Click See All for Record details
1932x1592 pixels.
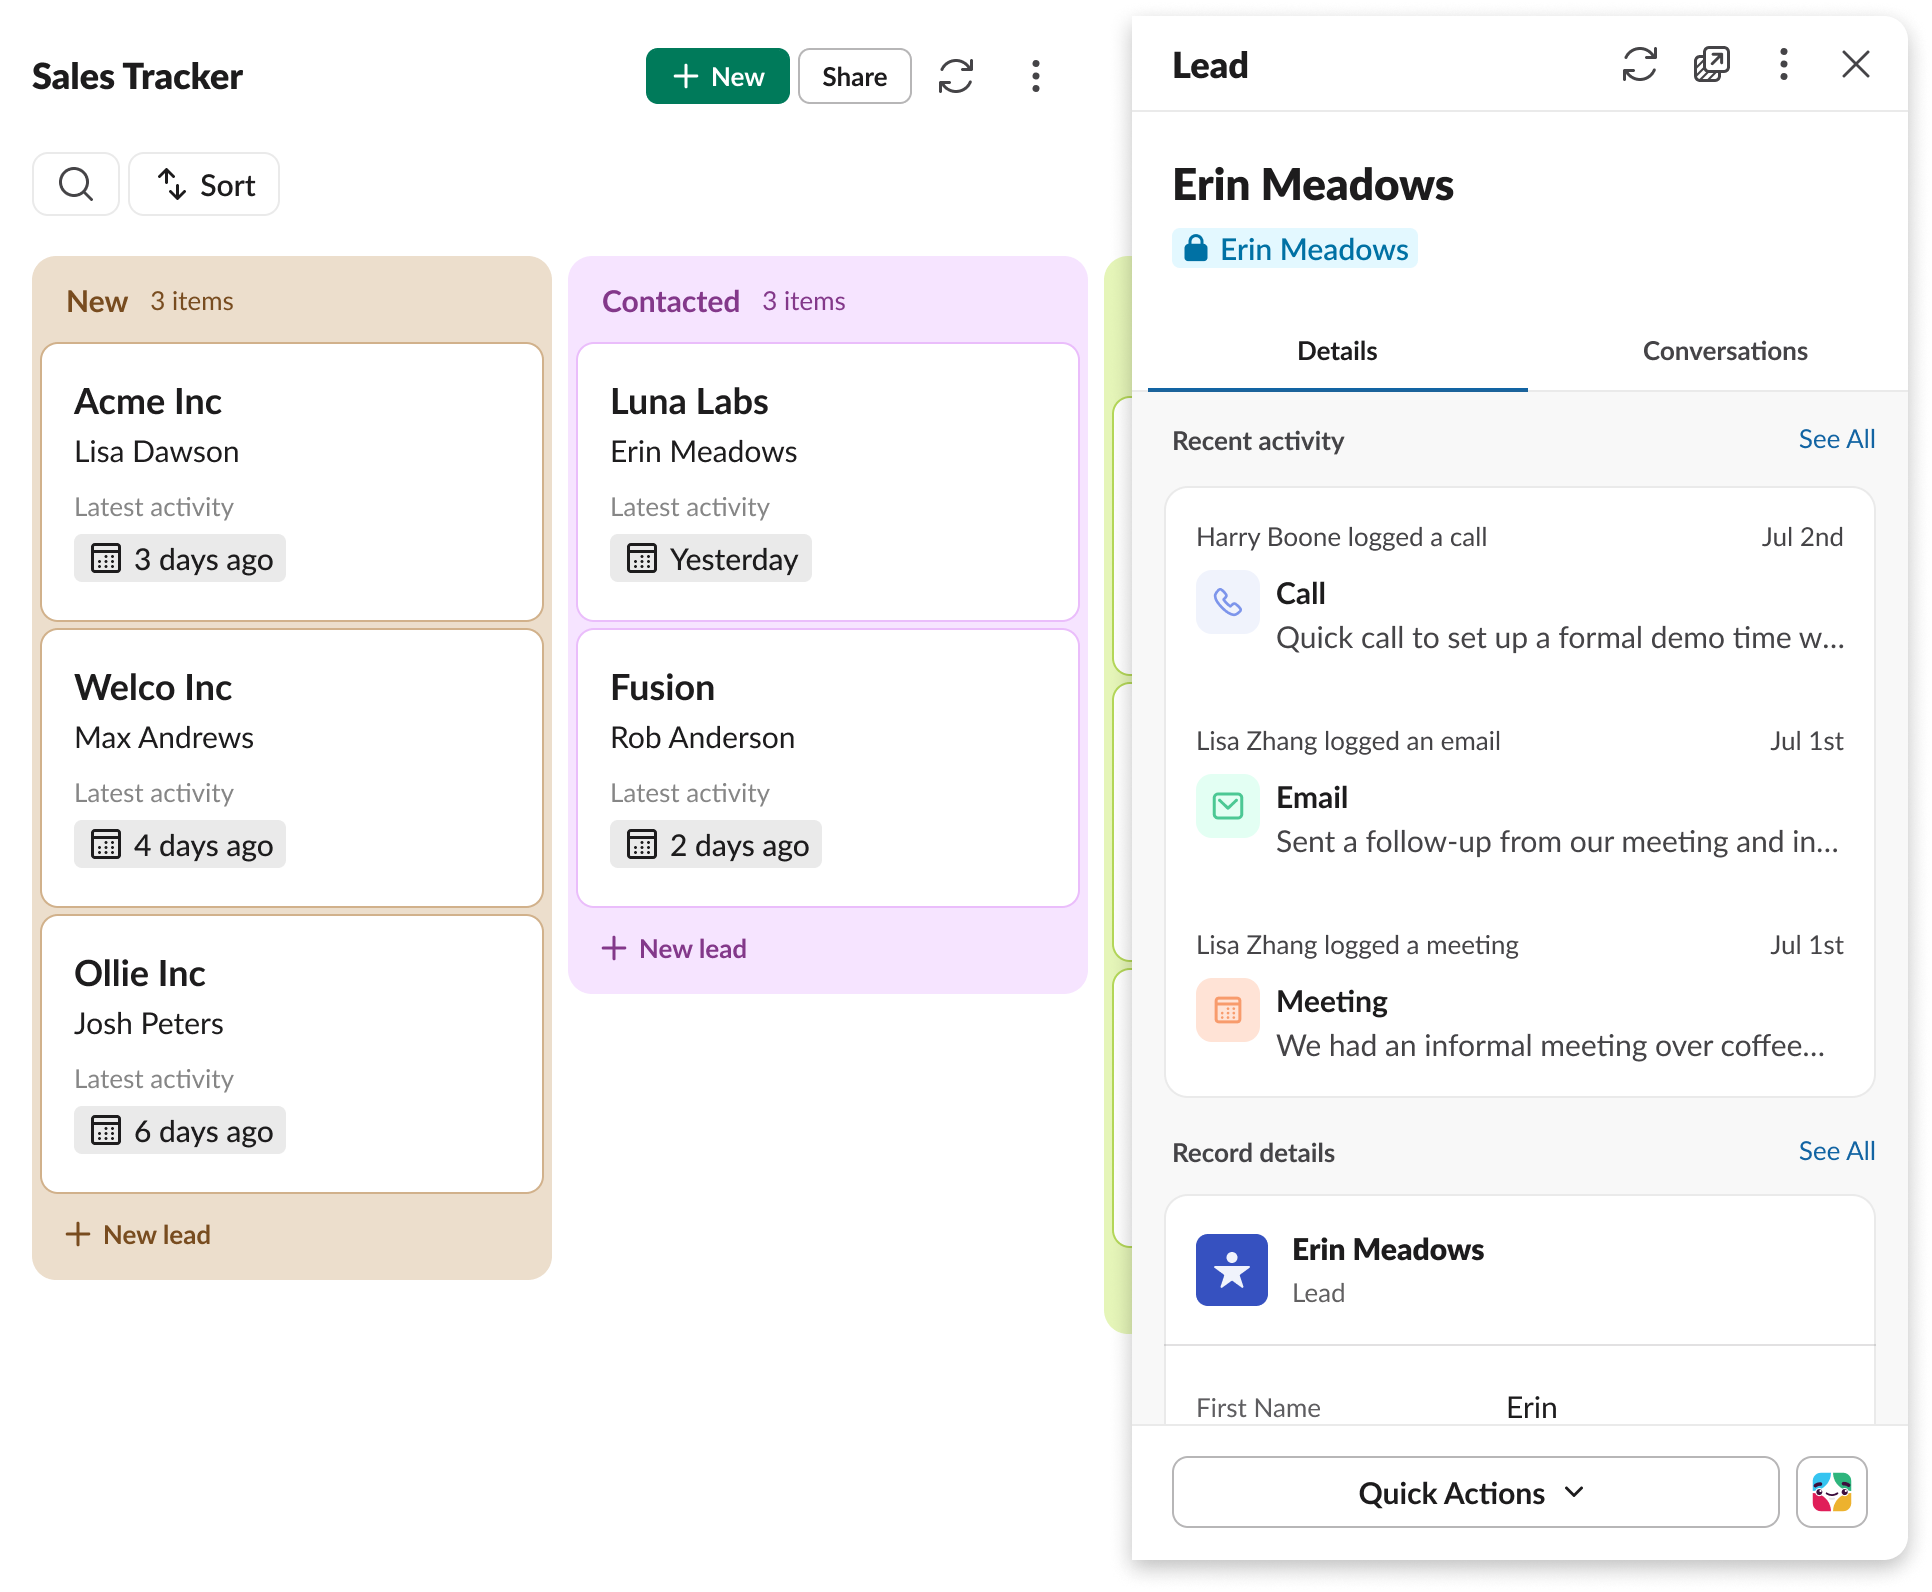coord(1837,1151)
